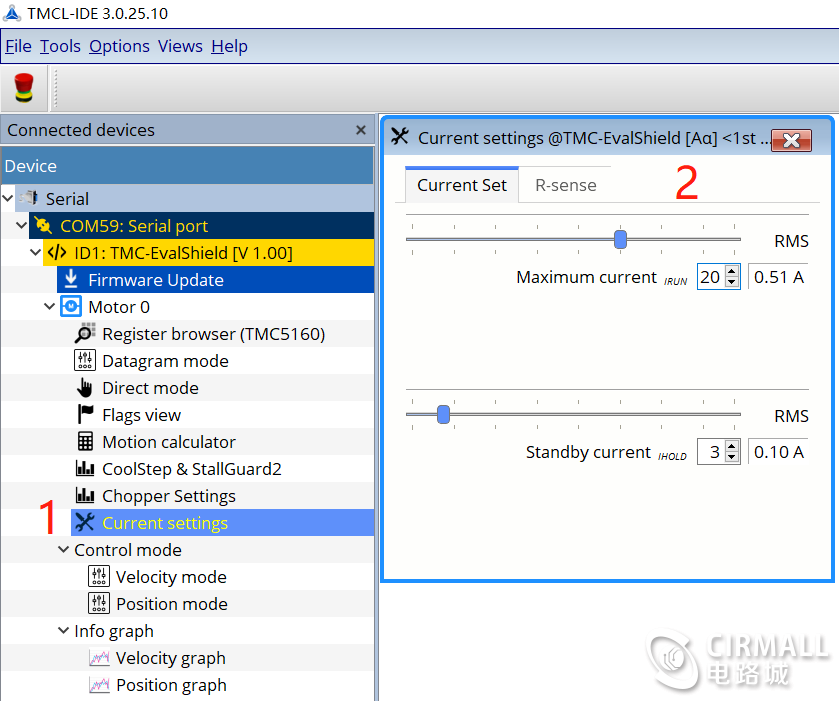
Task: Select the Direct mode hand icon
Action: click(x=85, y=388)
